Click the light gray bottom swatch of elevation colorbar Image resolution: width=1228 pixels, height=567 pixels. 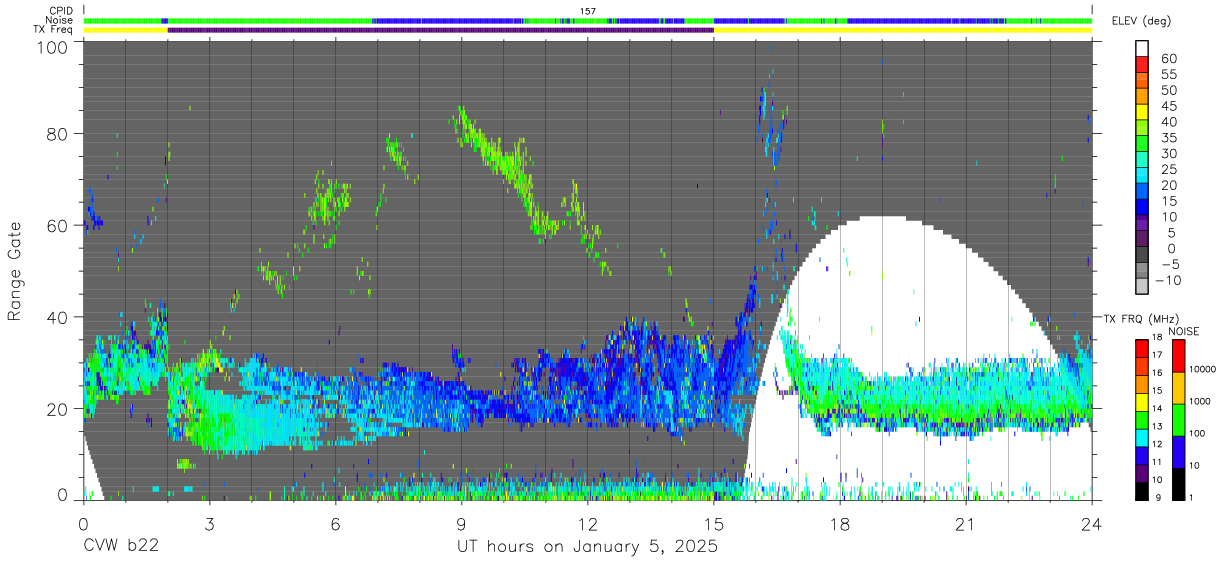click(x=1144, y=287)
